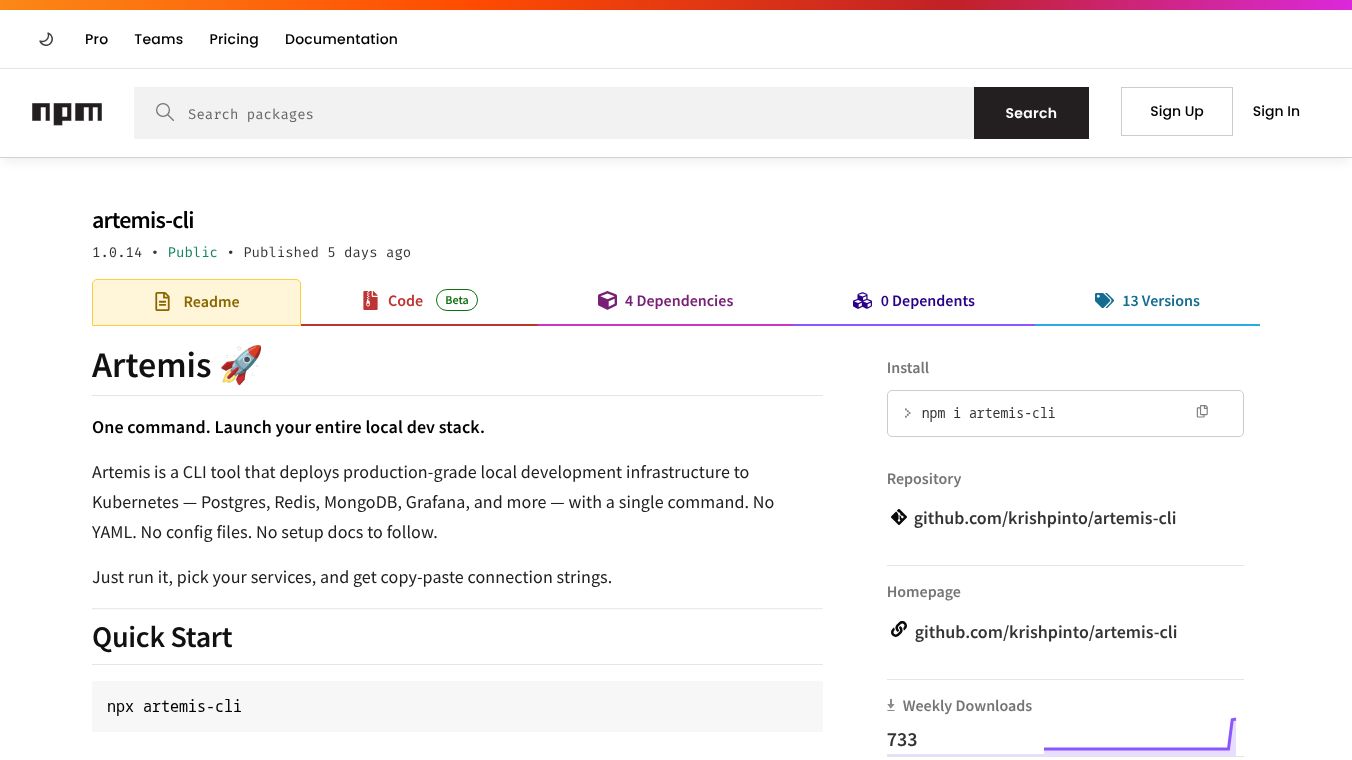1352x760 pixels.
Task: Click the magnifying glass search icon
Action: [165, 113]
